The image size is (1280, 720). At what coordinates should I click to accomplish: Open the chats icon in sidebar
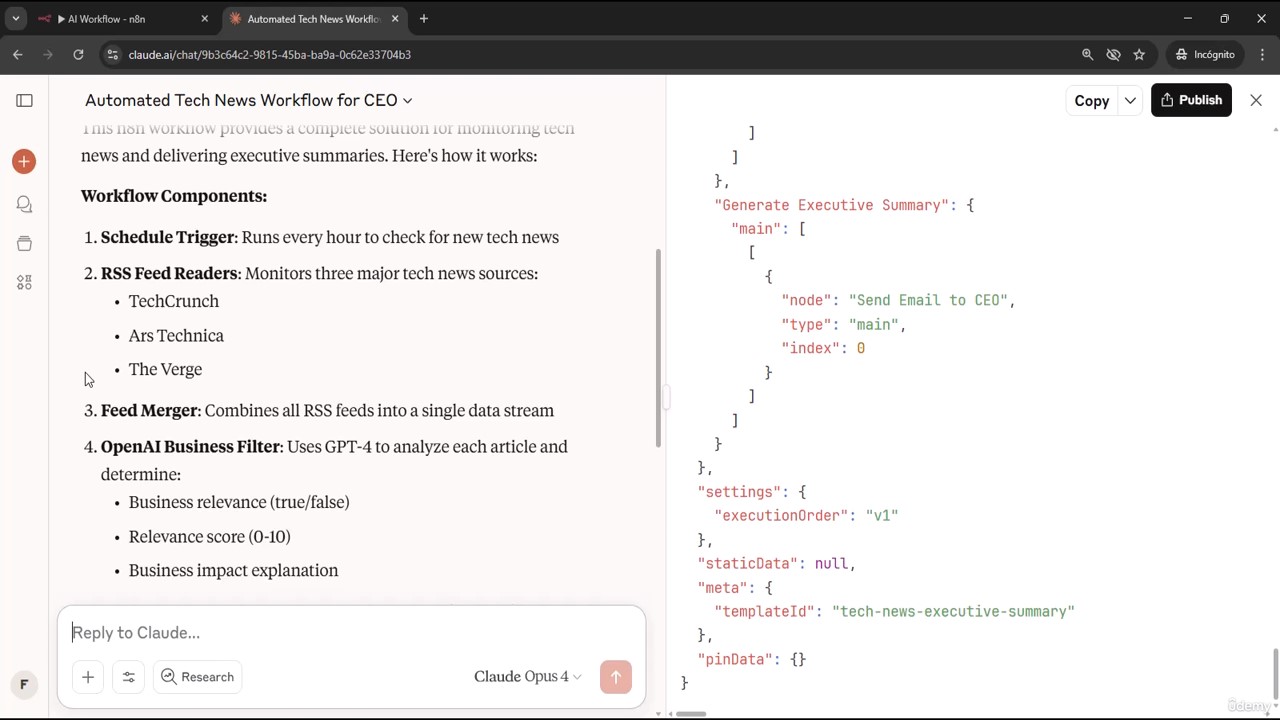[24, 204]
